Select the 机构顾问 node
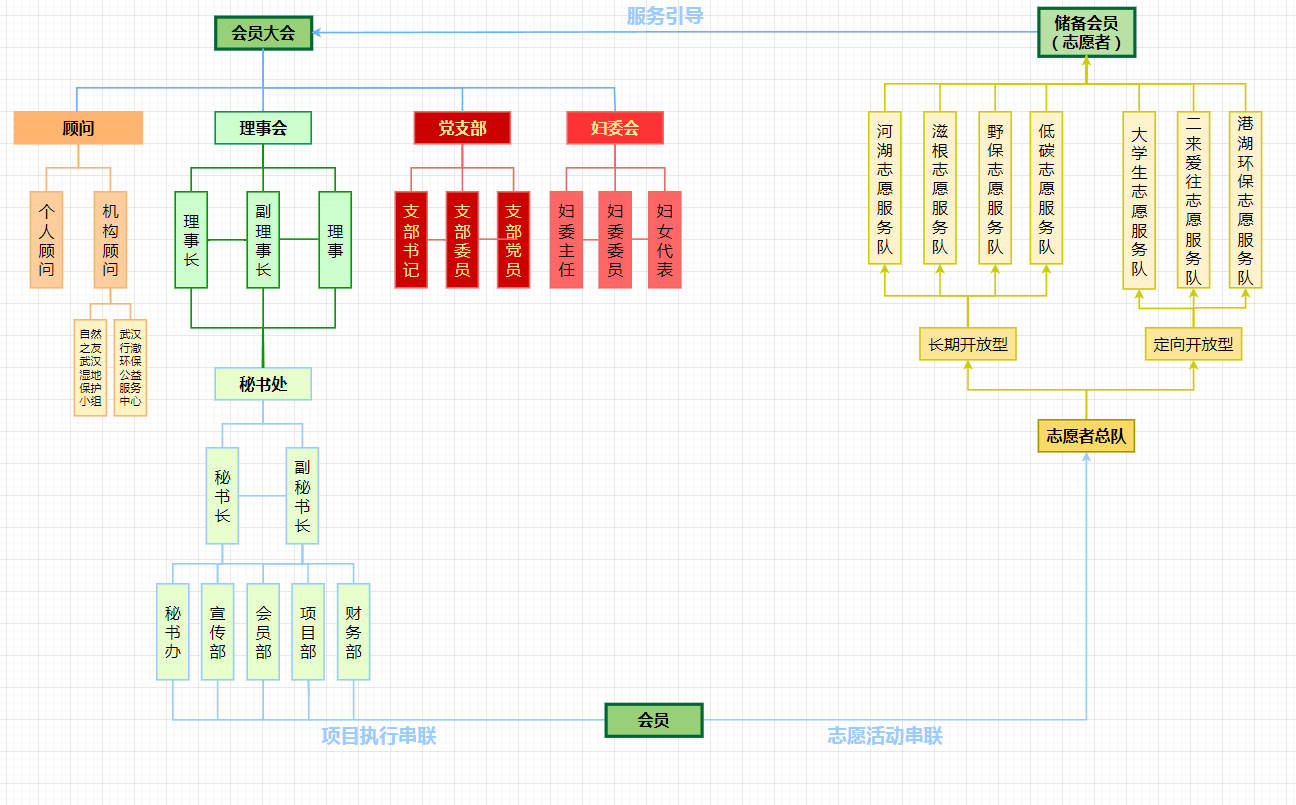 pos(110,240)
